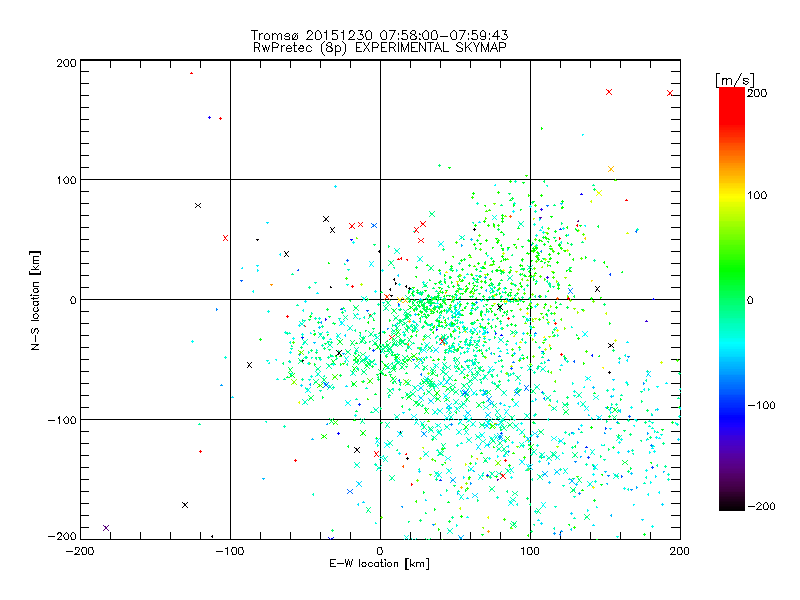Click the y-axis tick label '-200' at bottom
Image resolution: width=800 pixels, height=600 pixels.
62,536
